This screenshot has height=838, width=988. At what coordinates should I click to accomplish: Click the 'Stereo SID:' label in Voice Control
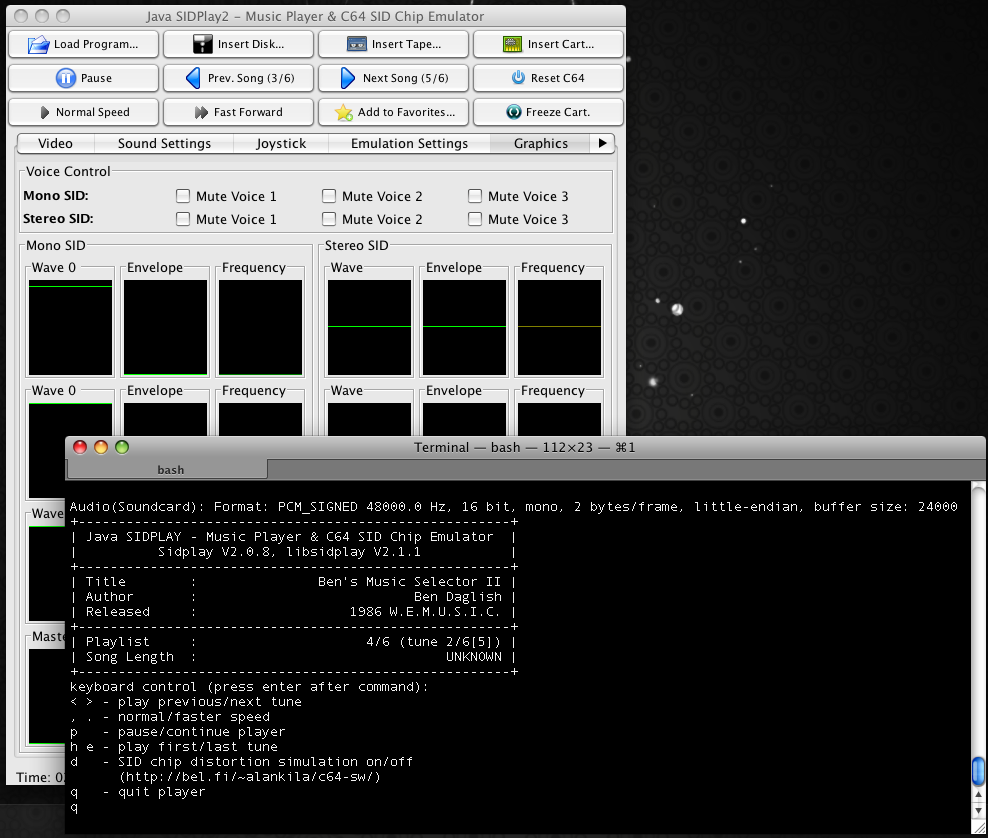(58, 219)
